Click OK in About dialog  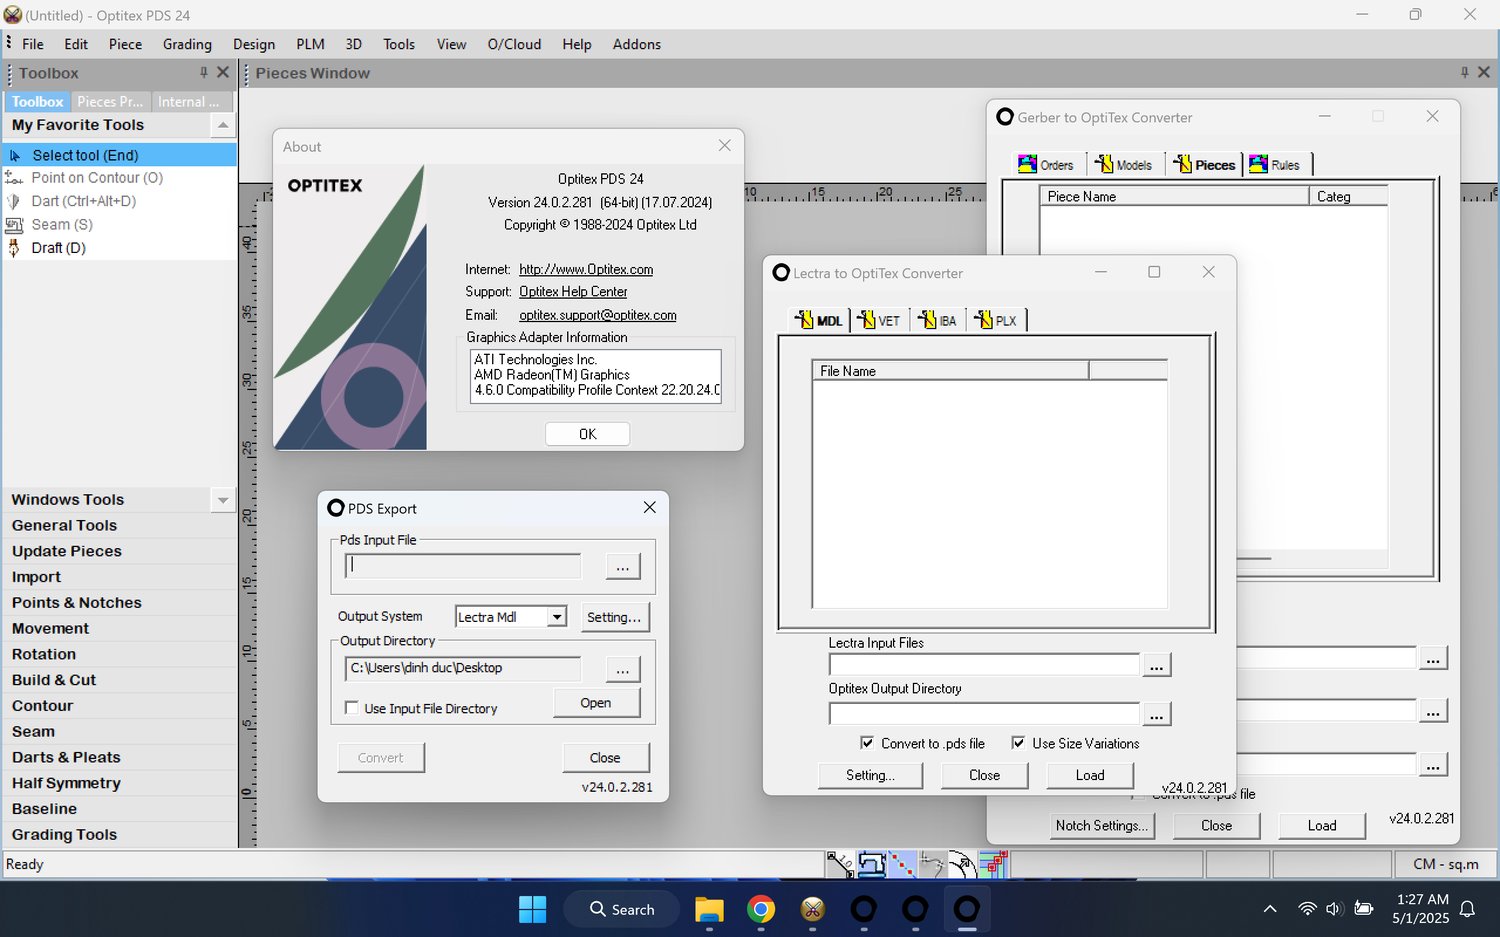click(x=588, y=434)
